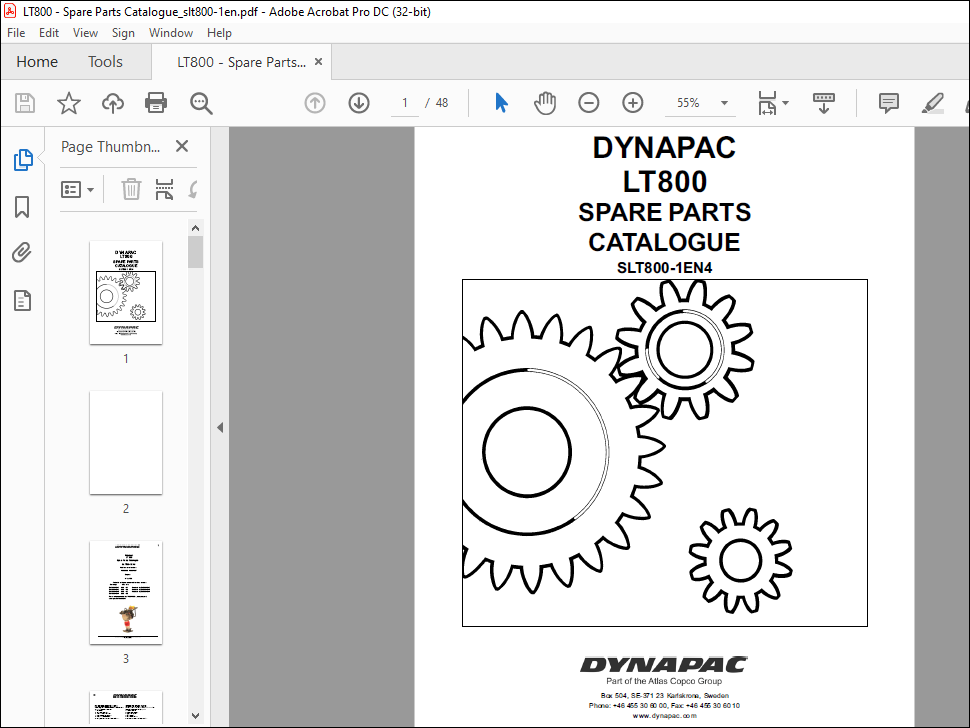Screen dimensions: 970x728
Task: Add the document to starred files
Action: [69, 103]
